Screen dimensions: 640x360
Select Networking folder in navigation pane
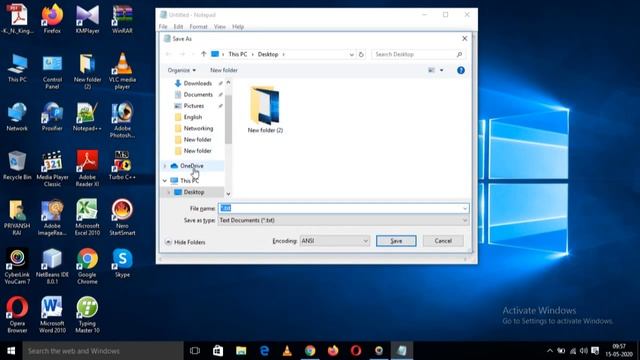pyautogui.click(x=198, y=128)
